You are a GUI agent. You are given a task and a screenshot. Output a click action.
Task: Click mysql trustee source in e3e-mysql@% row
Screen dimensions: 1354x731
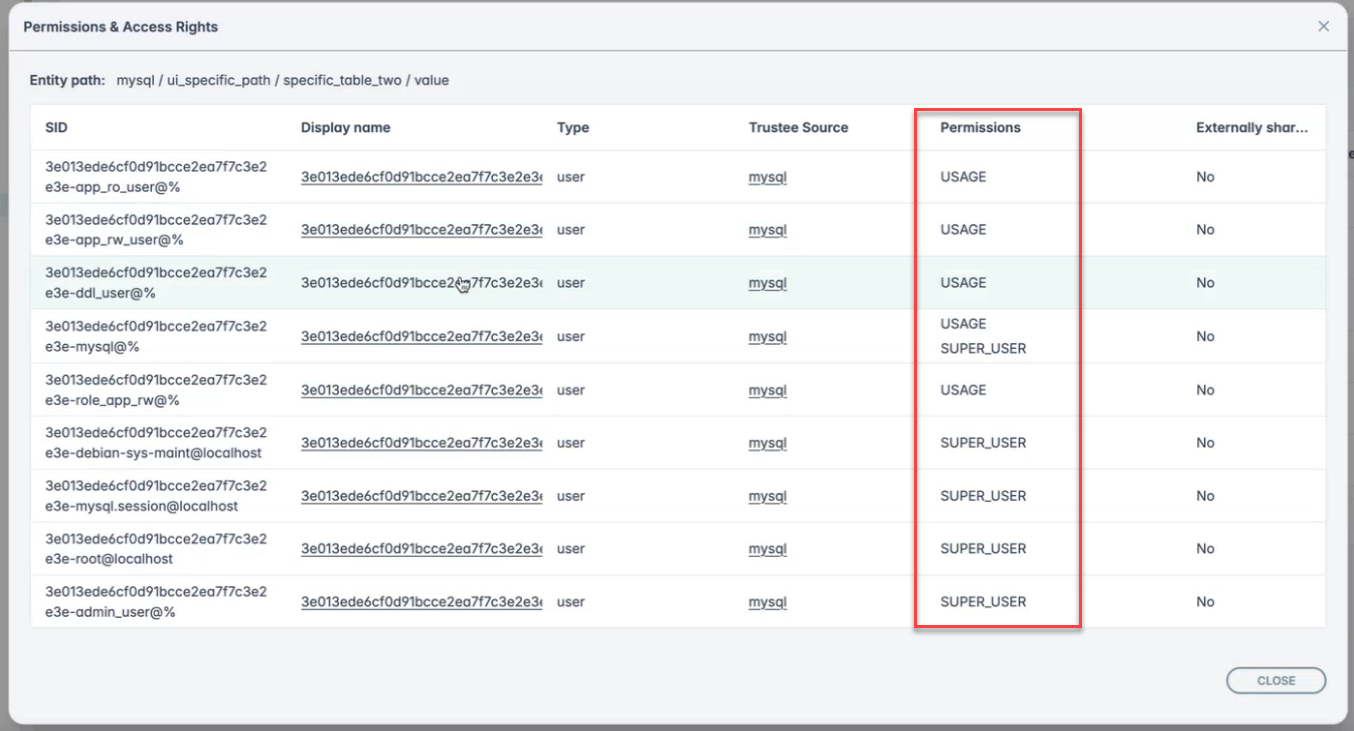click(767, 337)
